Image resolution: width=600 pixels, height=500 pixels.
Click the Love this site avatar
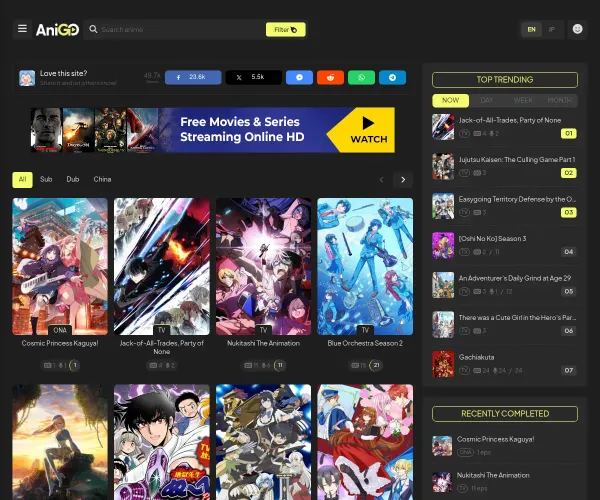coord(27,78)
